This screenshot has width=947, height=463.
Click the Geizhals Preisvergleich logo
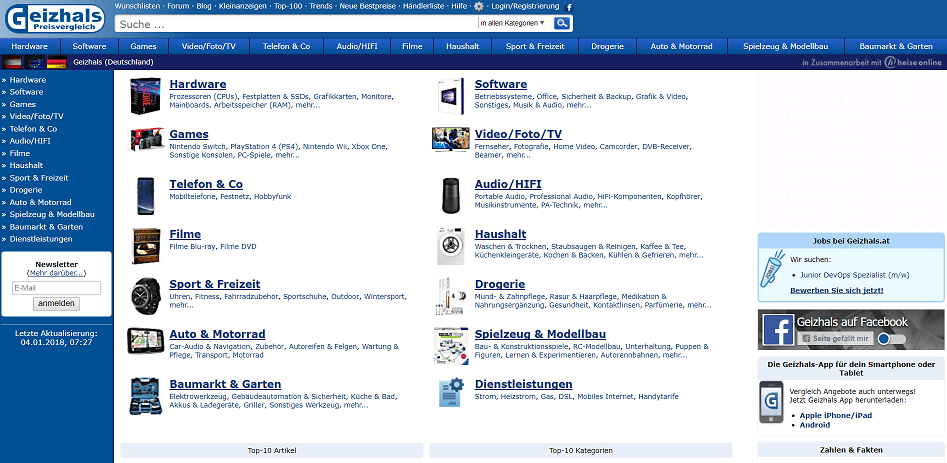coord(55,19)
